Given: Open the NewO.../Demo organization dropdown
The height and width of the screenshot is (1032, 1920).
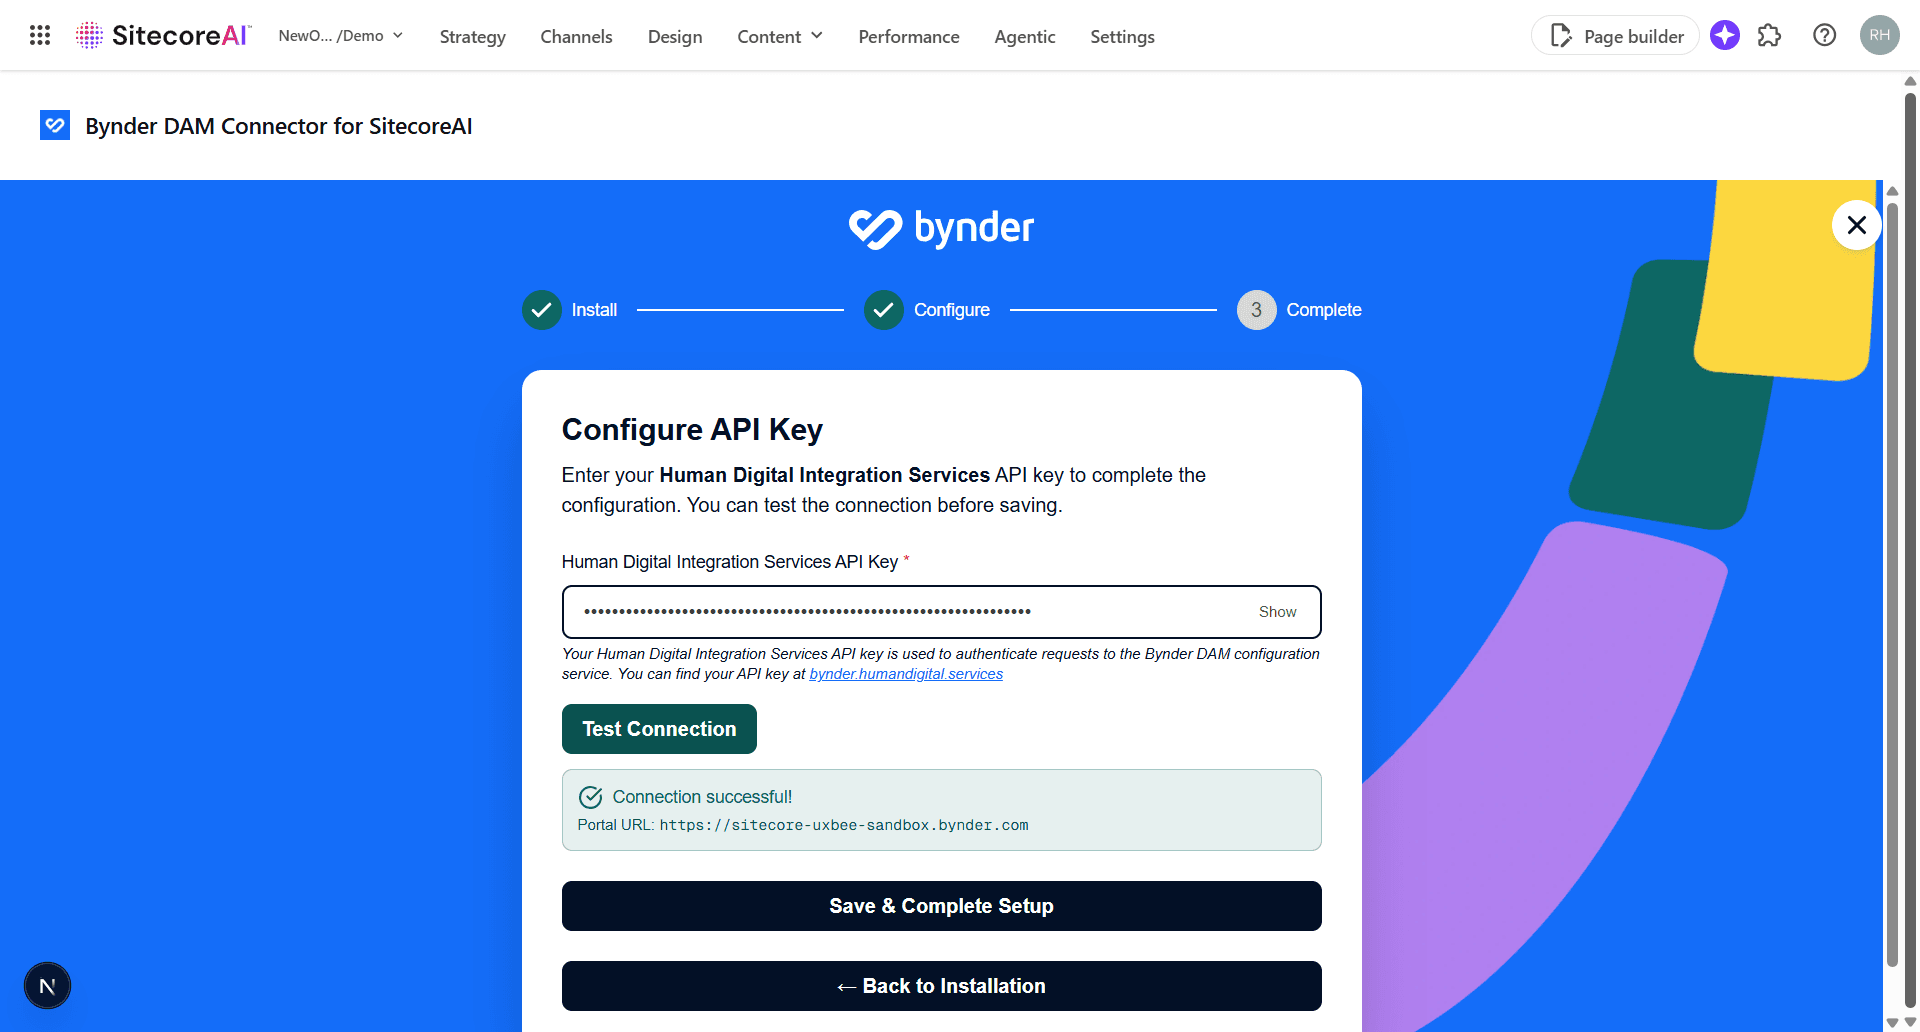Looking at the screenshot, I should pos(340,35).
